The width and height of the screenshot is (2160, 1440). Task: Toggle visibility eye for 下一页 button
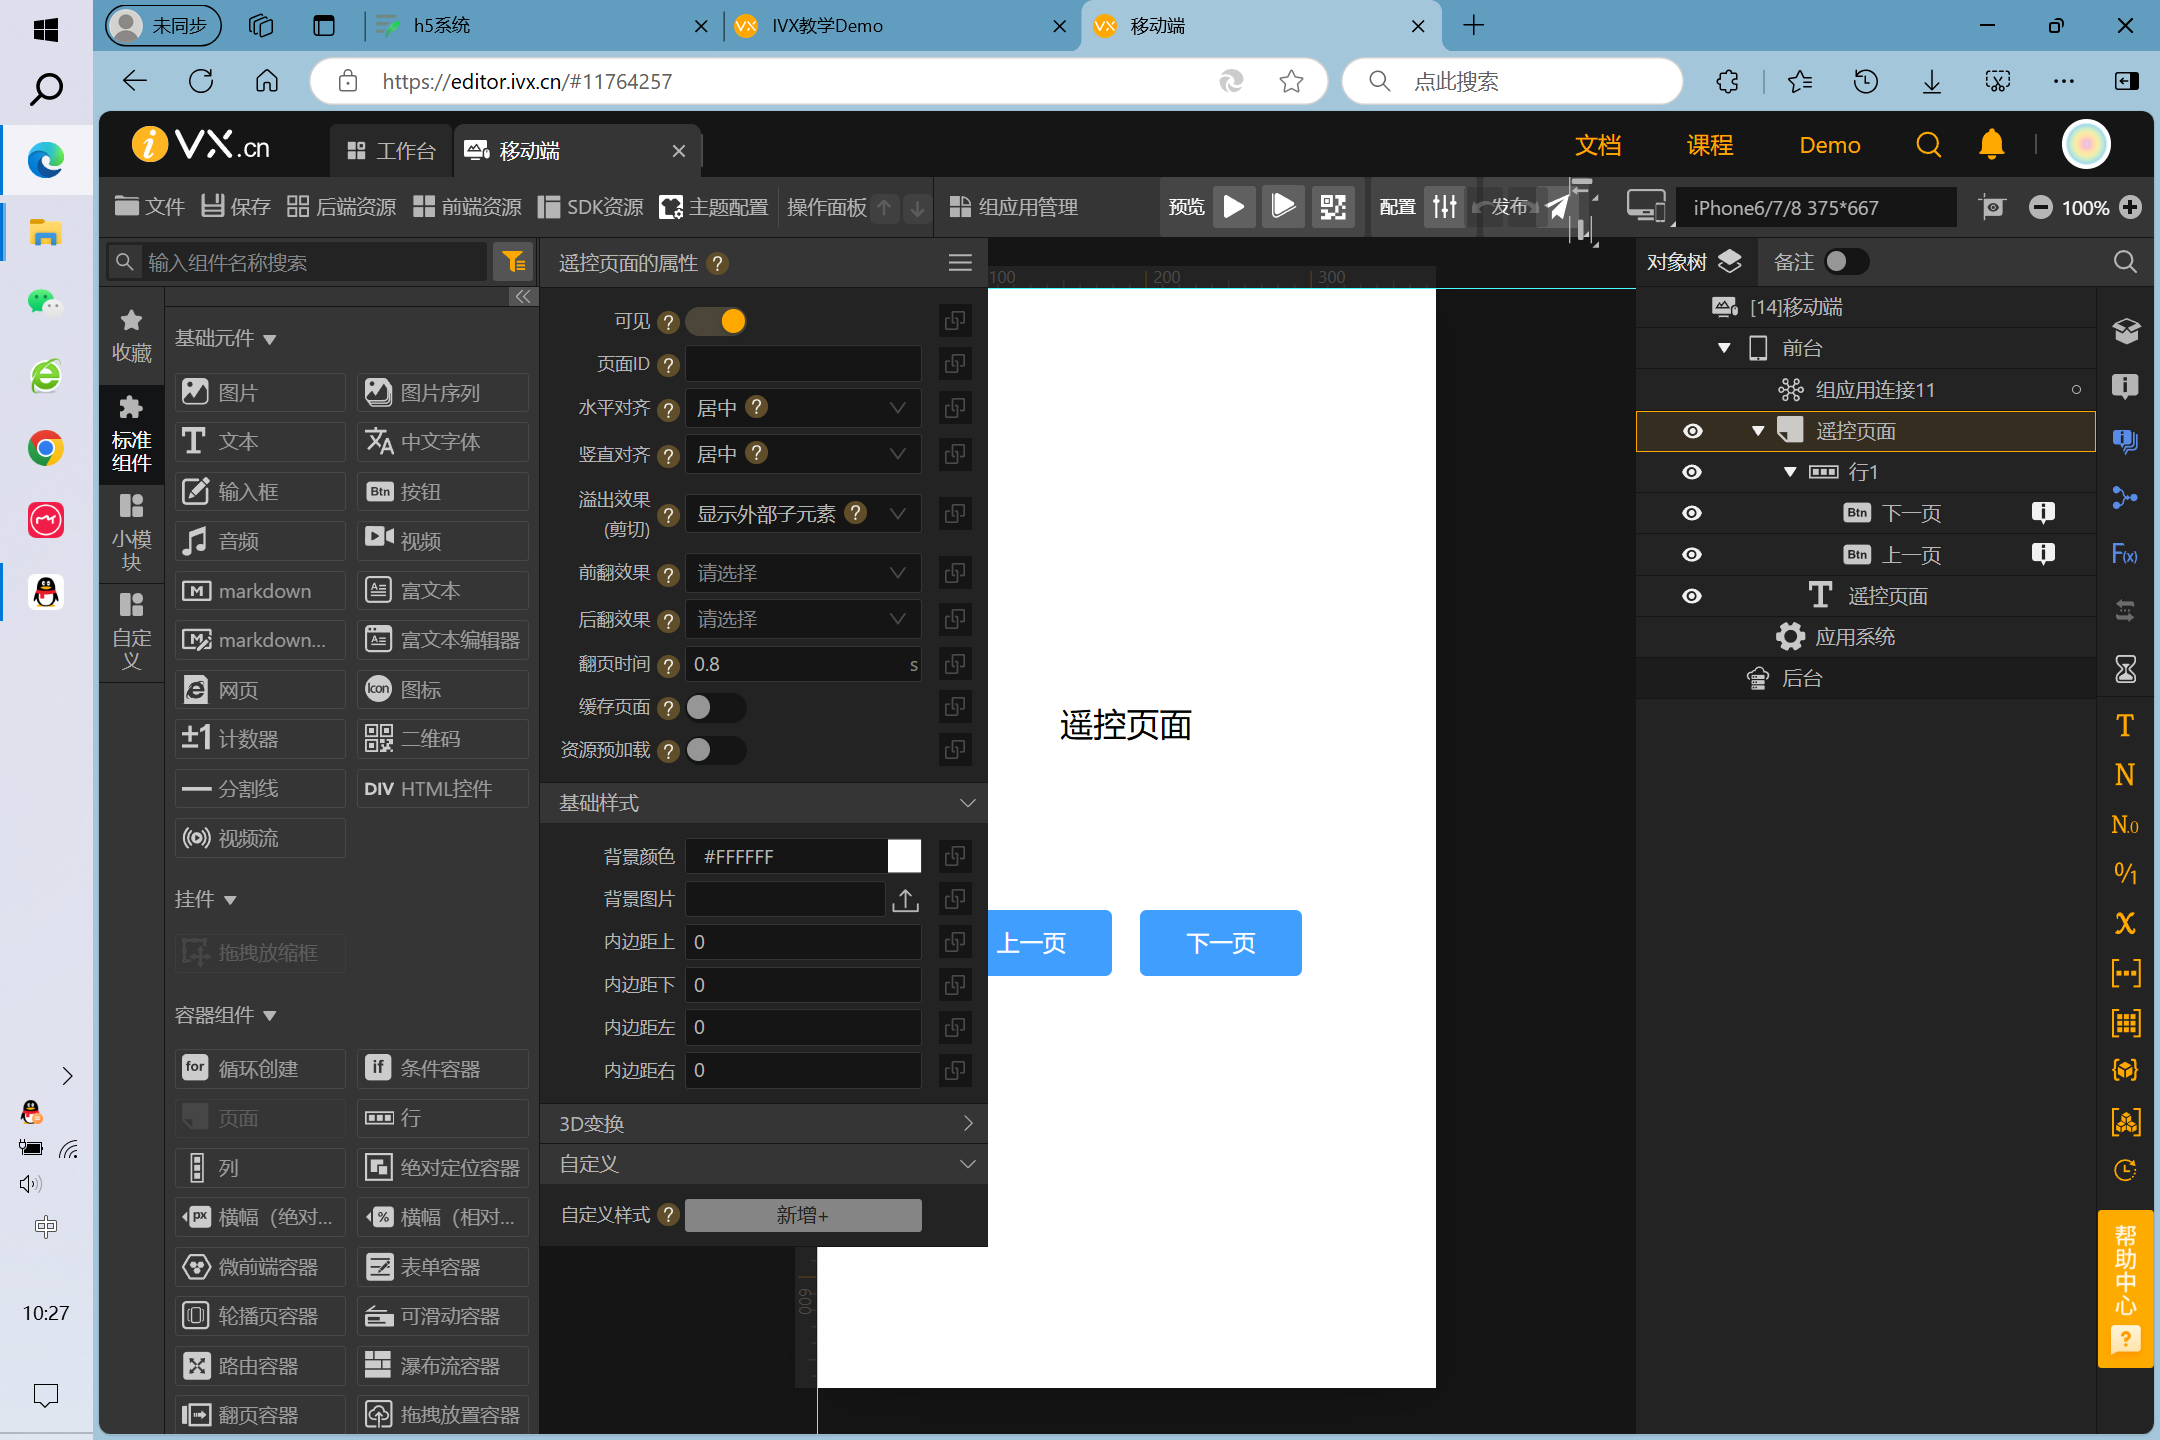coord(1692,513)
